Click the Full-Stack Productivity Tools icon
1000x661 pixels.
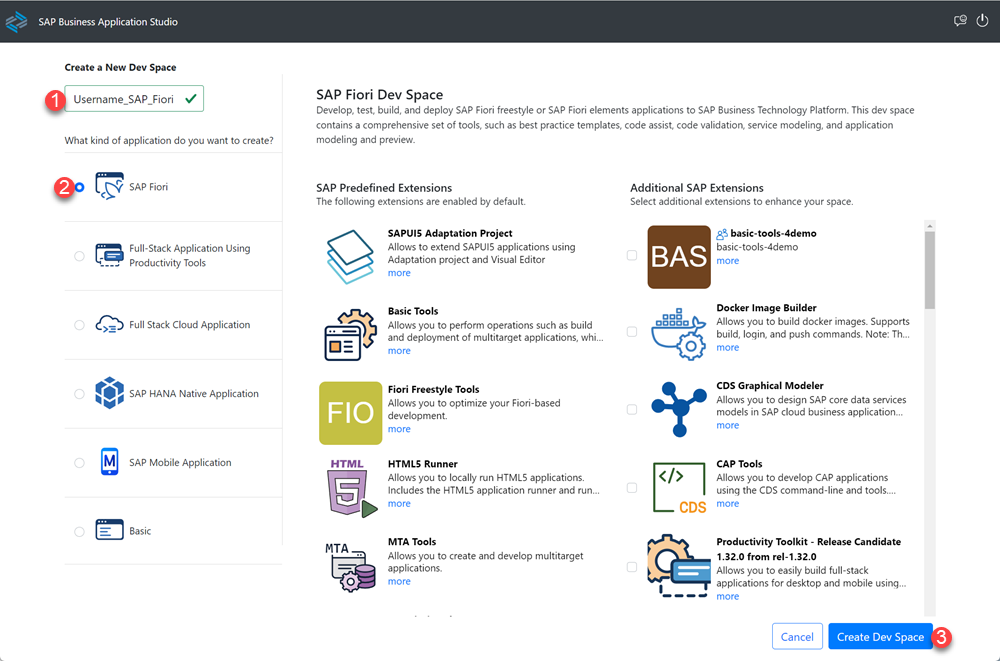[109, 255]
